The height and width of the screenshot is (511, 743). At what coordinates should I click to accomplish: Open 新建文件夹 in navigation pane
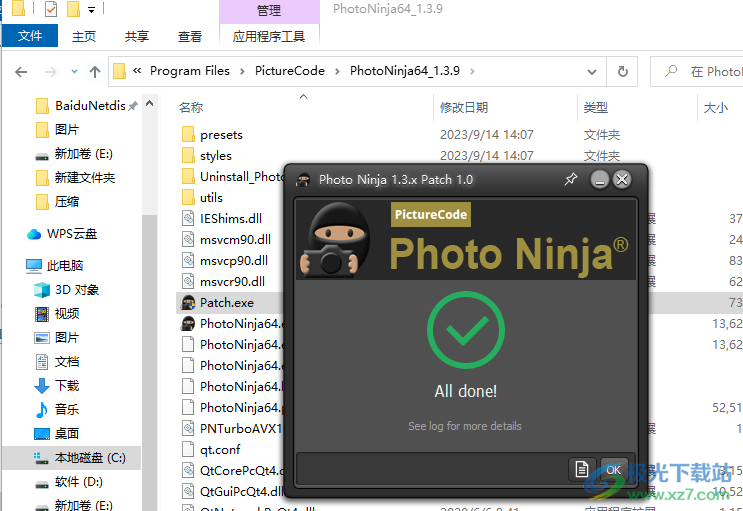pyautogui.click(x=84, y=177)
